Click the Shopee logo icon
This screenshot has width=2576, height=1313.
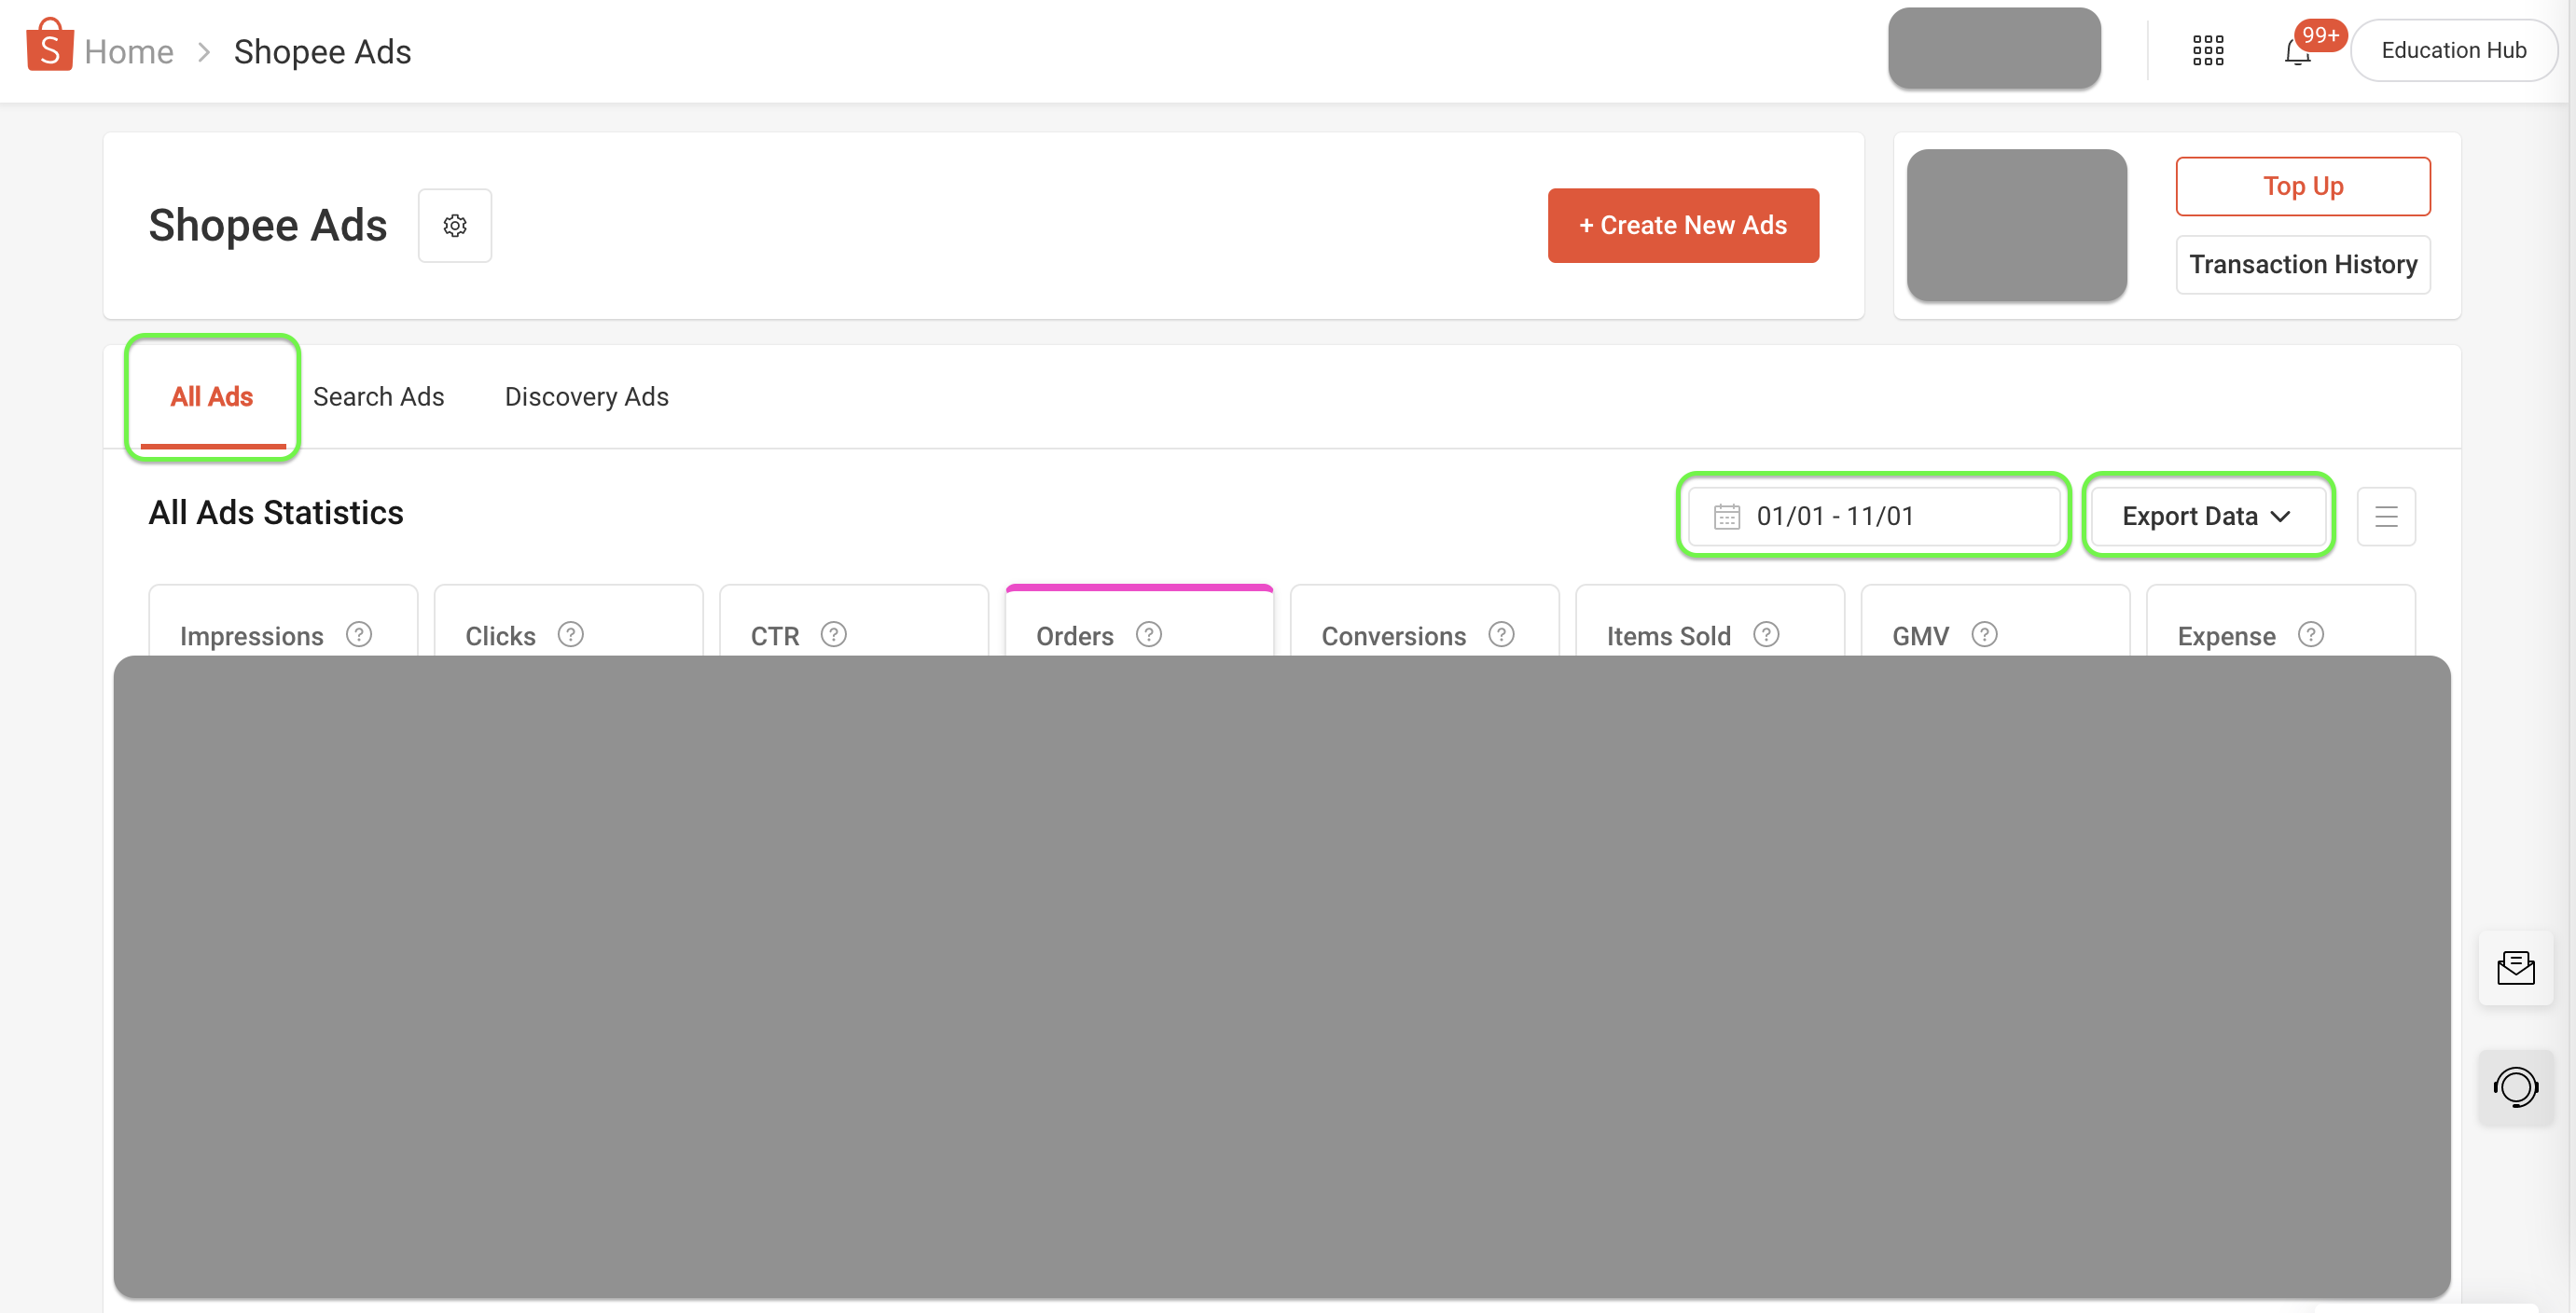49,46
